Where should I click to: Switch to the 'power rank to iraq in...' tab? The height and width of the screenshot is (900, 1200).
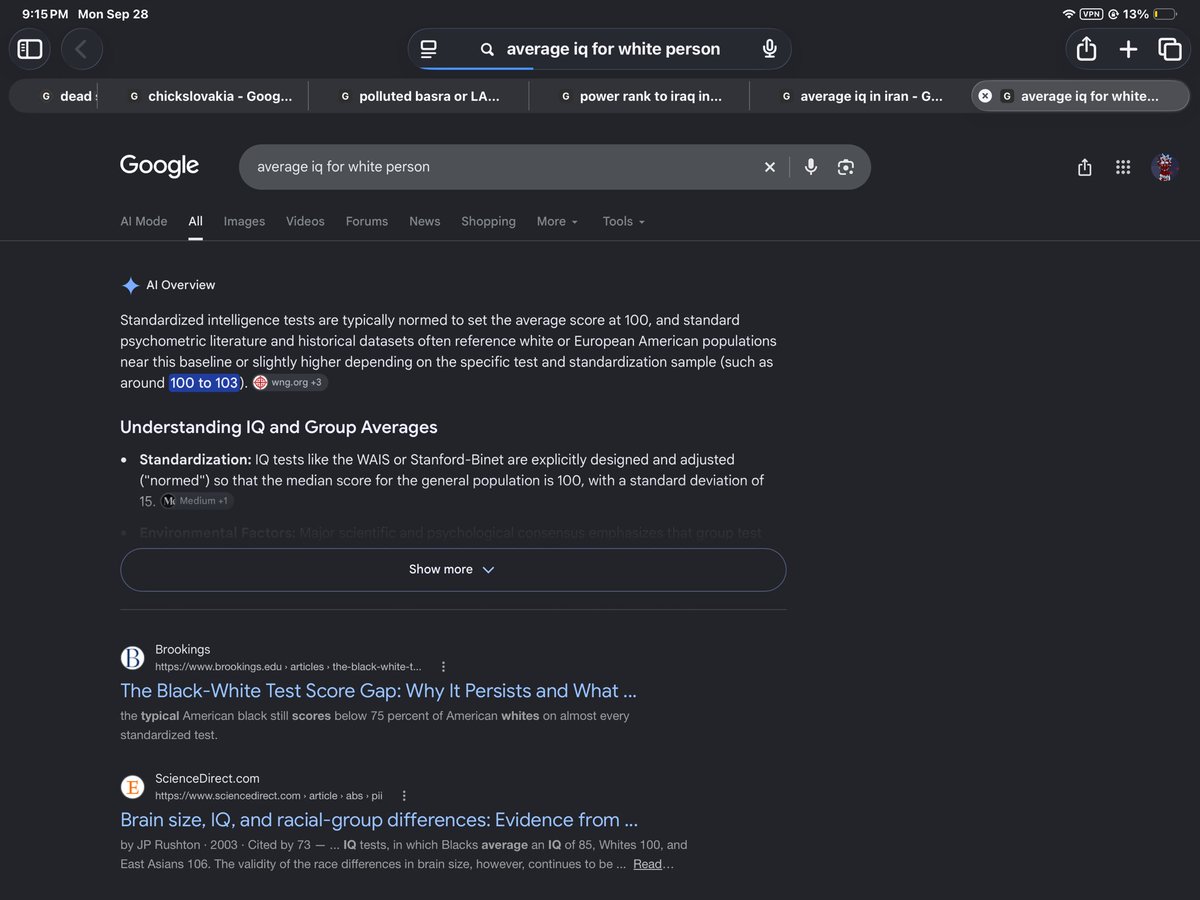pos(640,96)
